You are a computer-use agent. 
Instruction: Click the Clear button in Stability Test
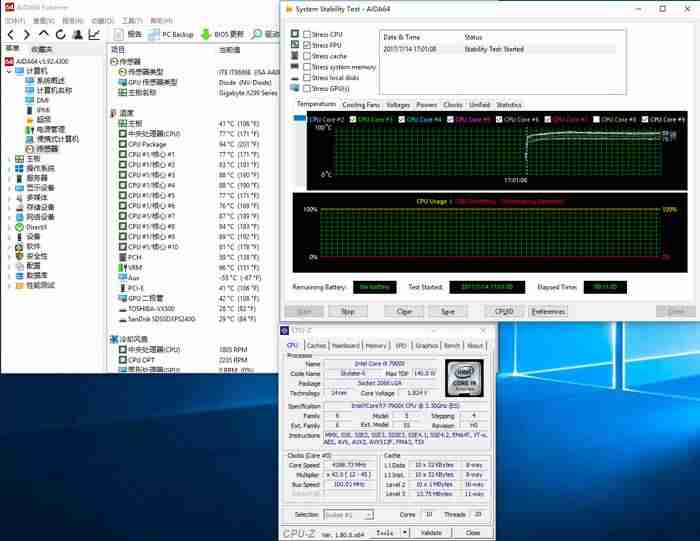[x=404, y=312]
